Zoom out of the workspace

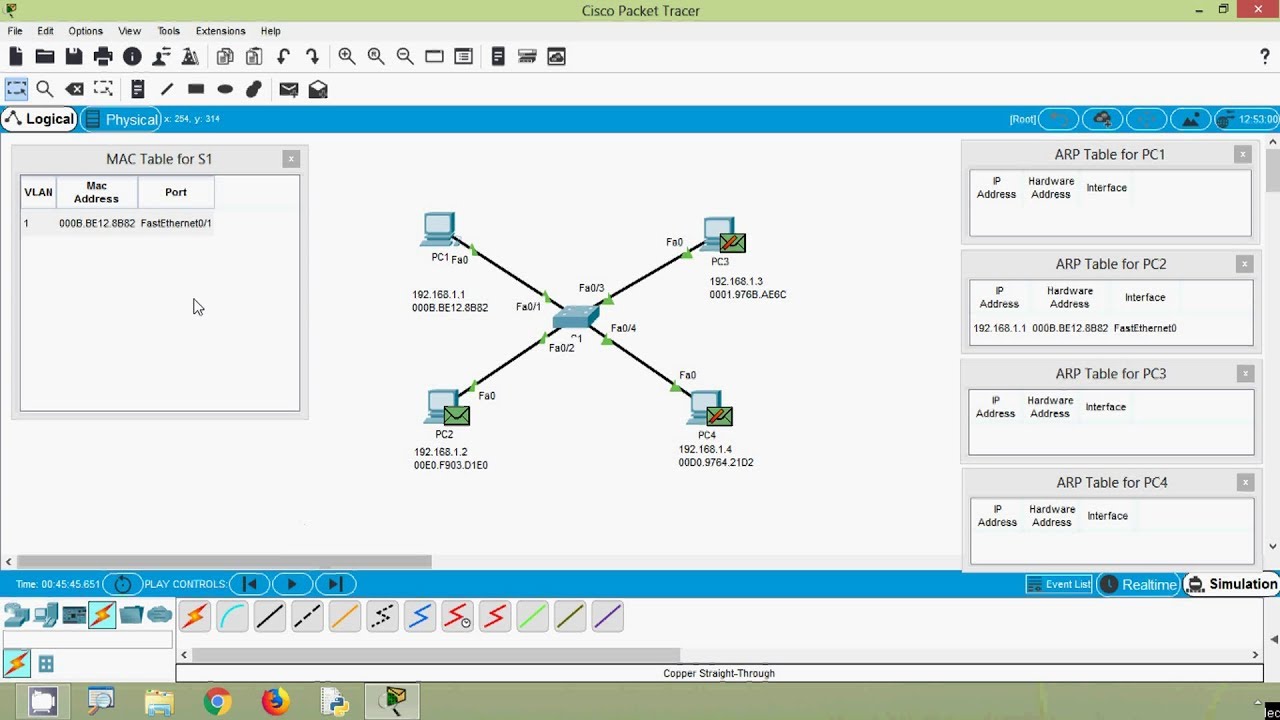click(x=405, y=57)
